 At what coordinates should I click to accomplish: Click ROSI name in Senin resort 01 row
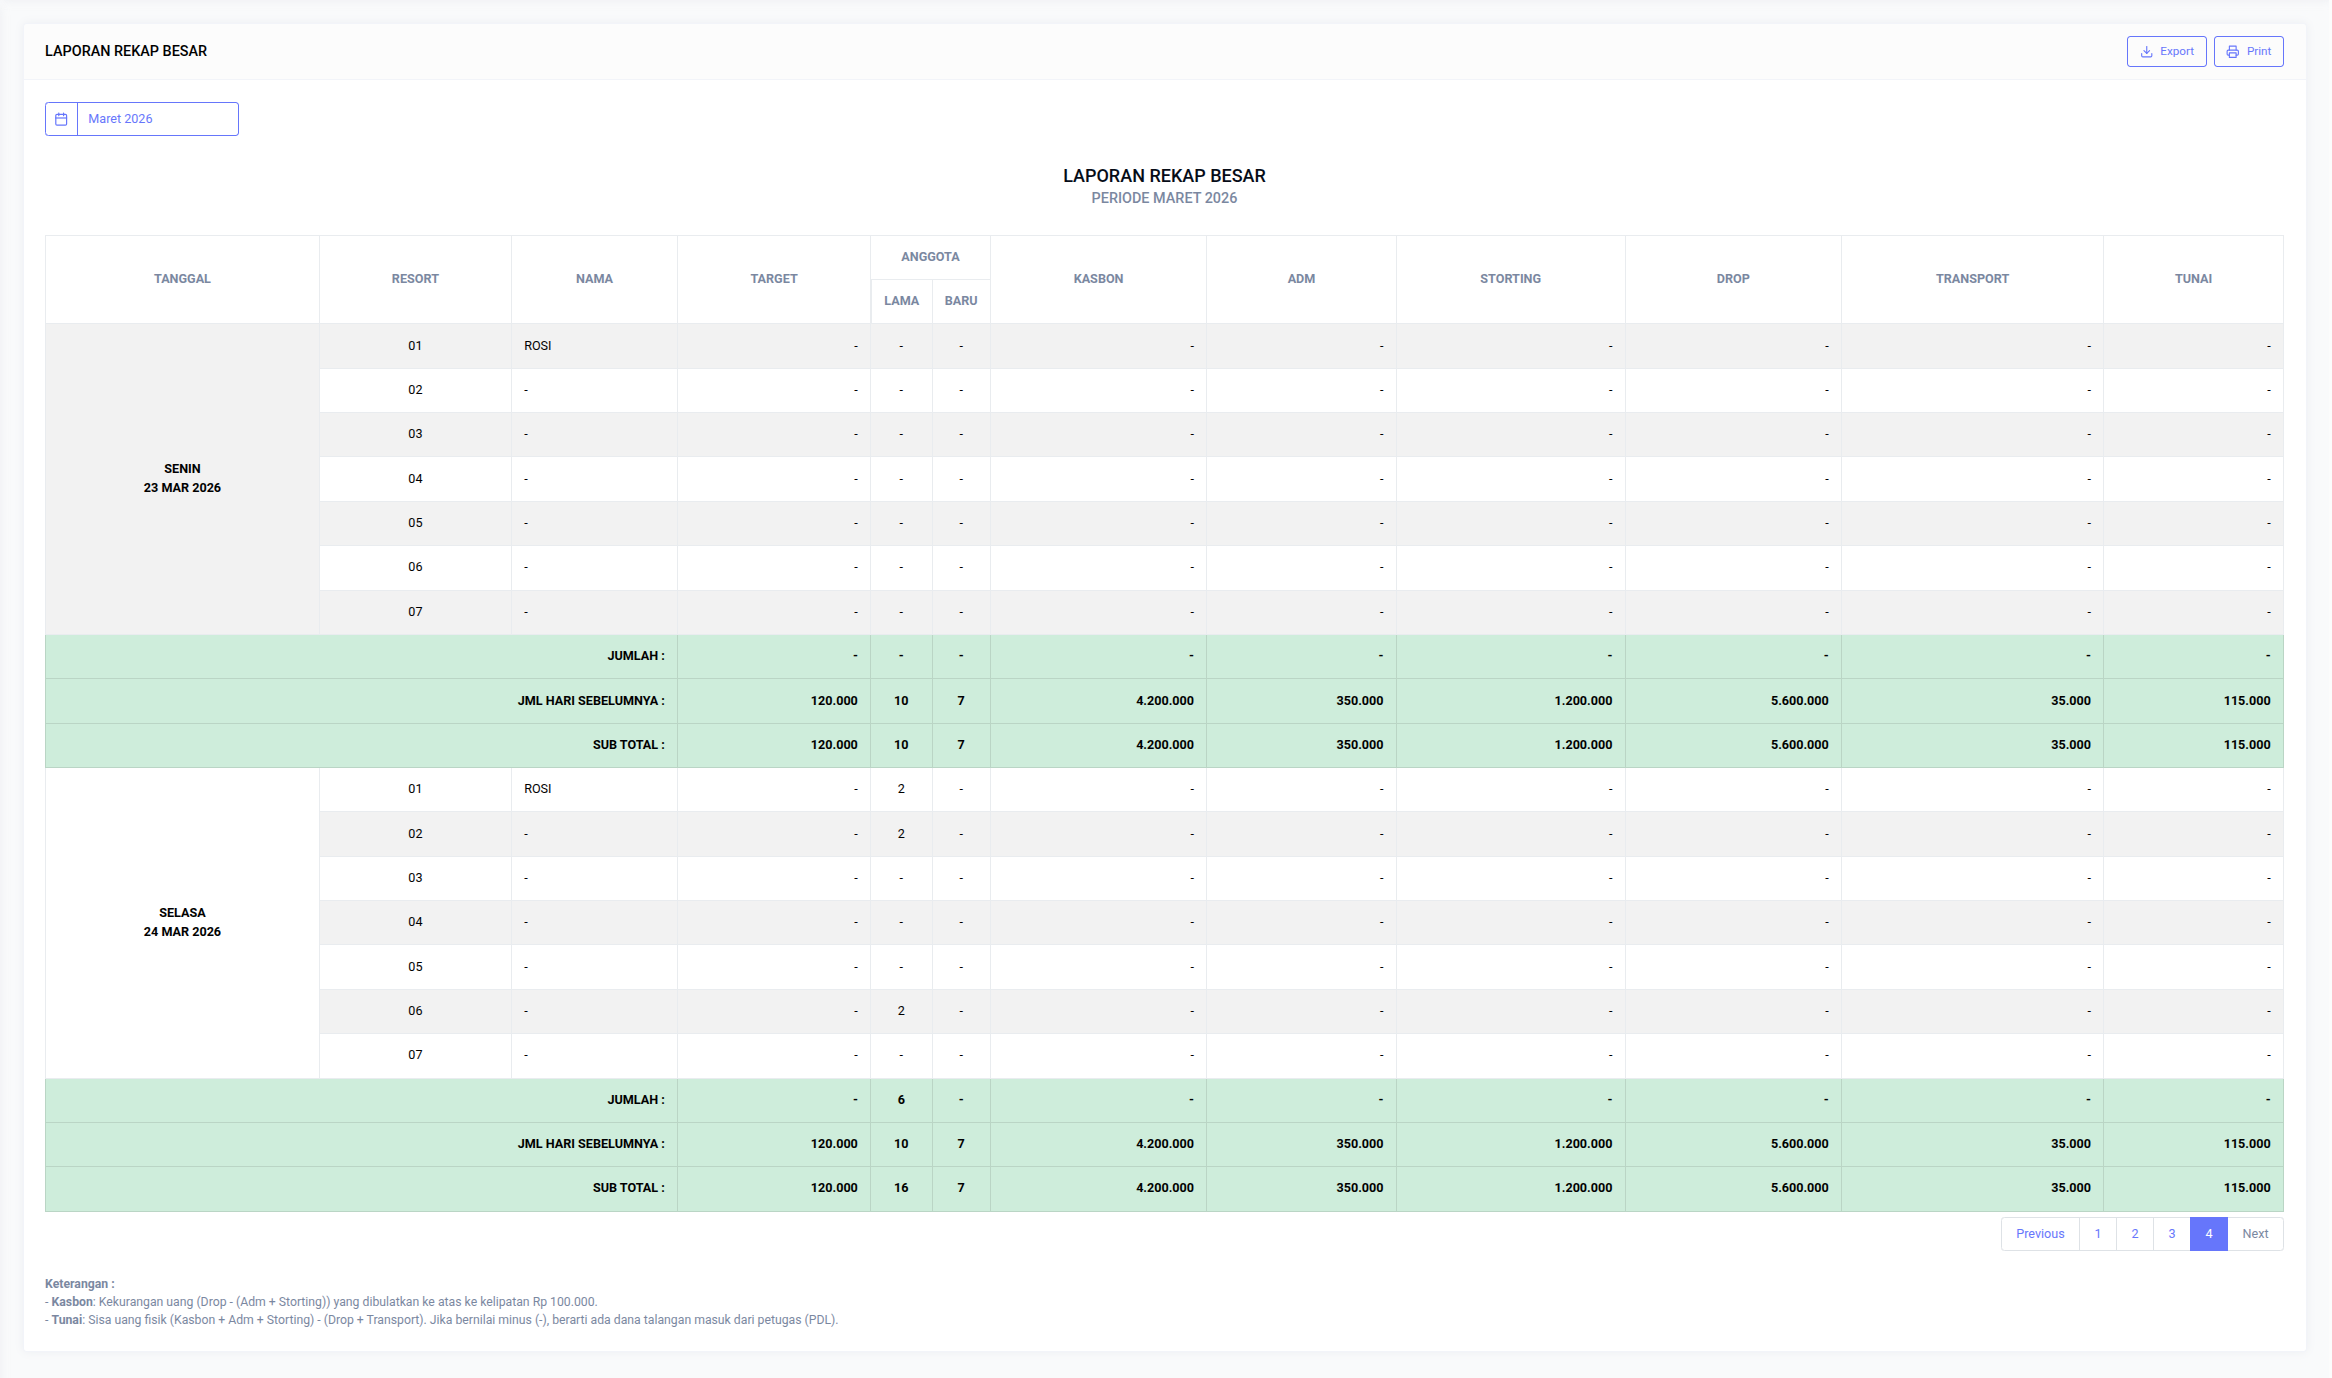point(538,346)
